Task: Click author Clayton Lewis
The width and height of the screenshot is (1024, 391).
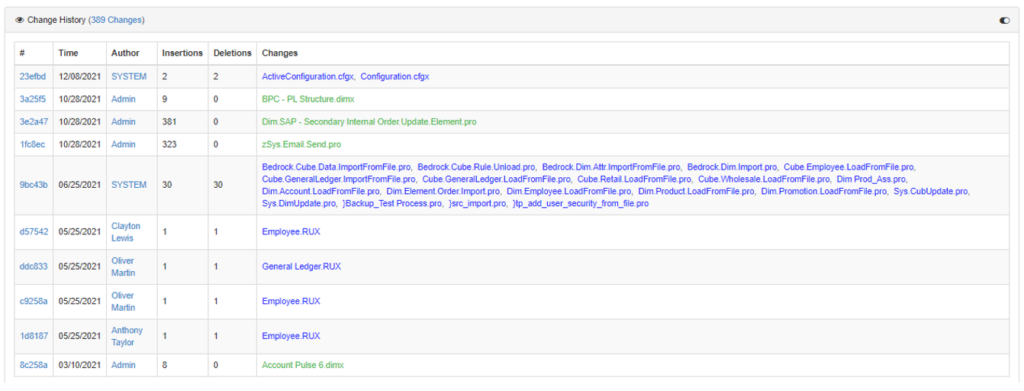Action: [x=127, y=231]
